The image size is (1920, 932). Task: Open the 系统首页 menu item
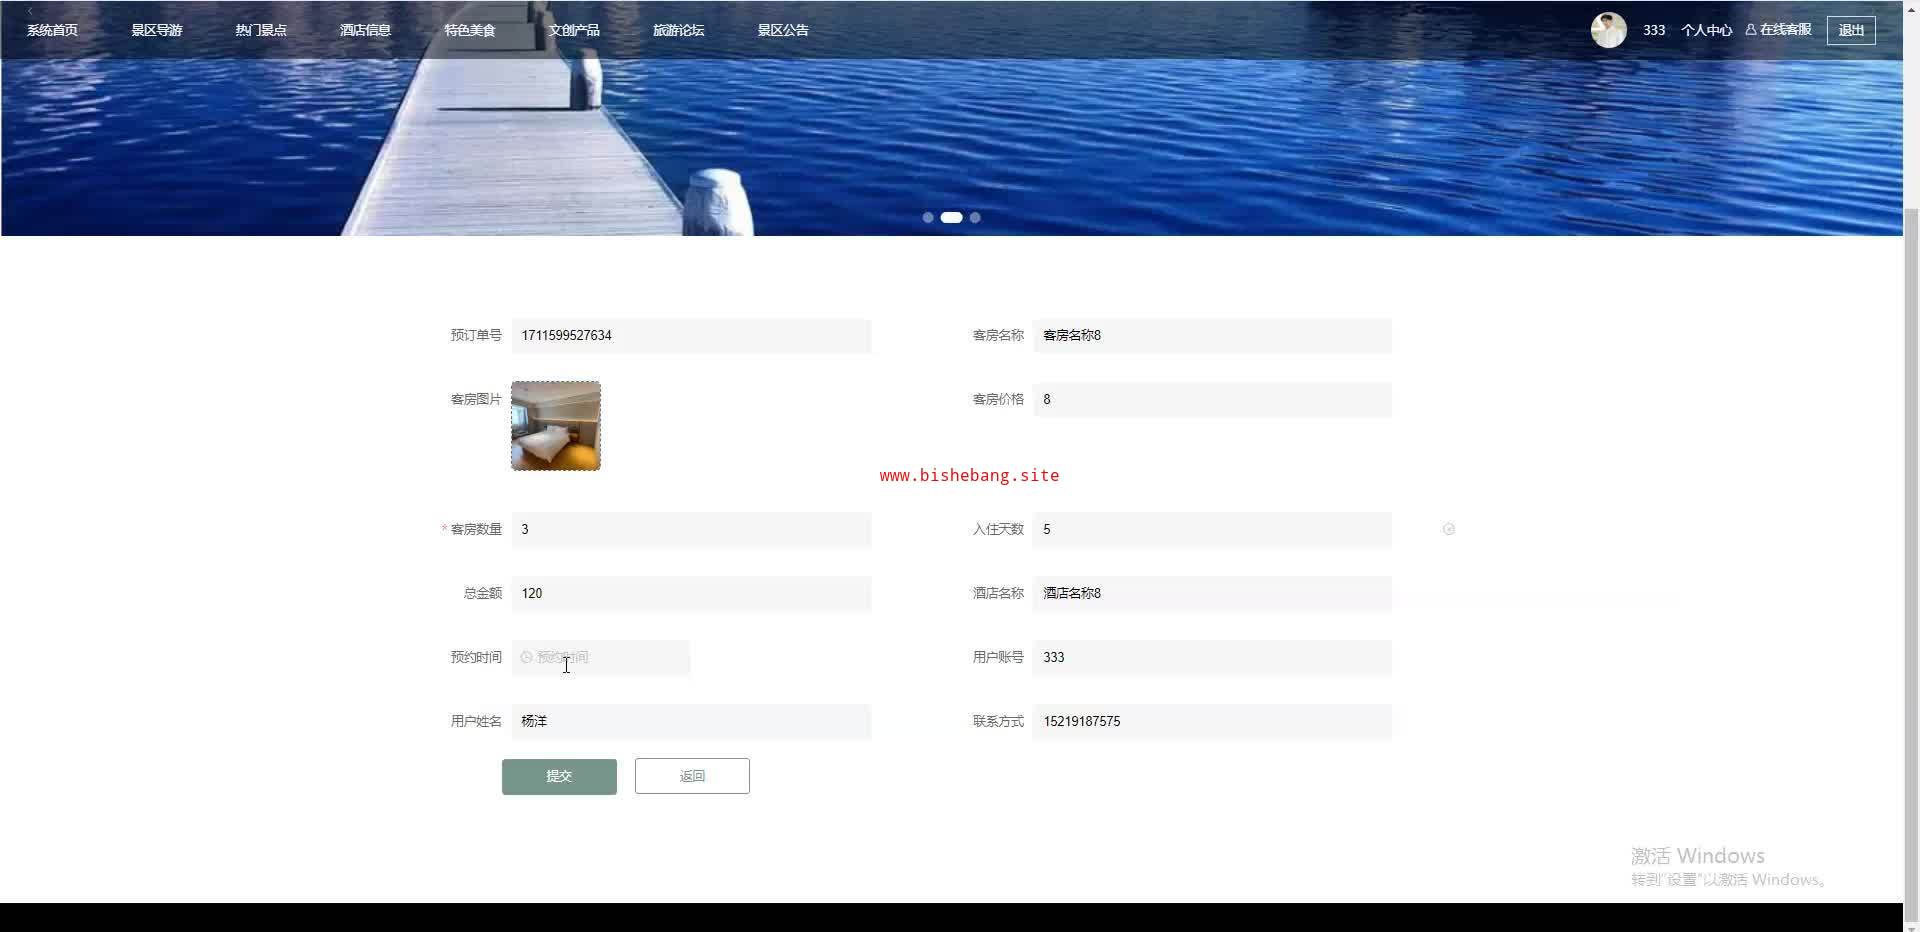[x=52, y=30]
